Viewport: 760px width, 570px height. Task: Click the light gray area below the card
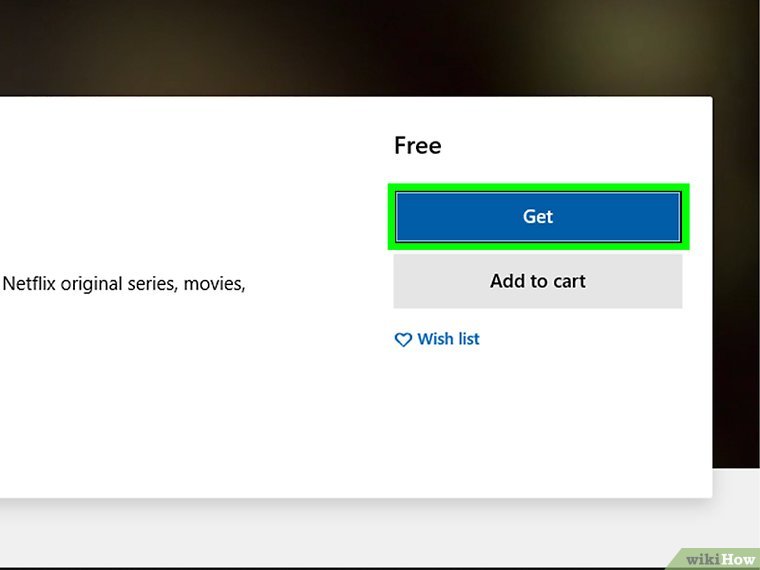(380, 530)
